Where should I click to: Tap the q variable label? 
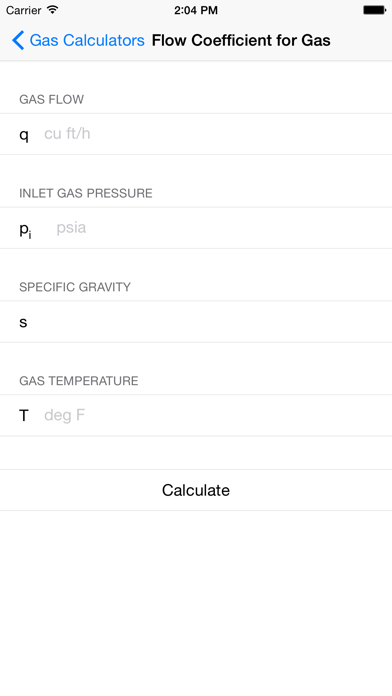pyautogui.click(x=24, y=135)
